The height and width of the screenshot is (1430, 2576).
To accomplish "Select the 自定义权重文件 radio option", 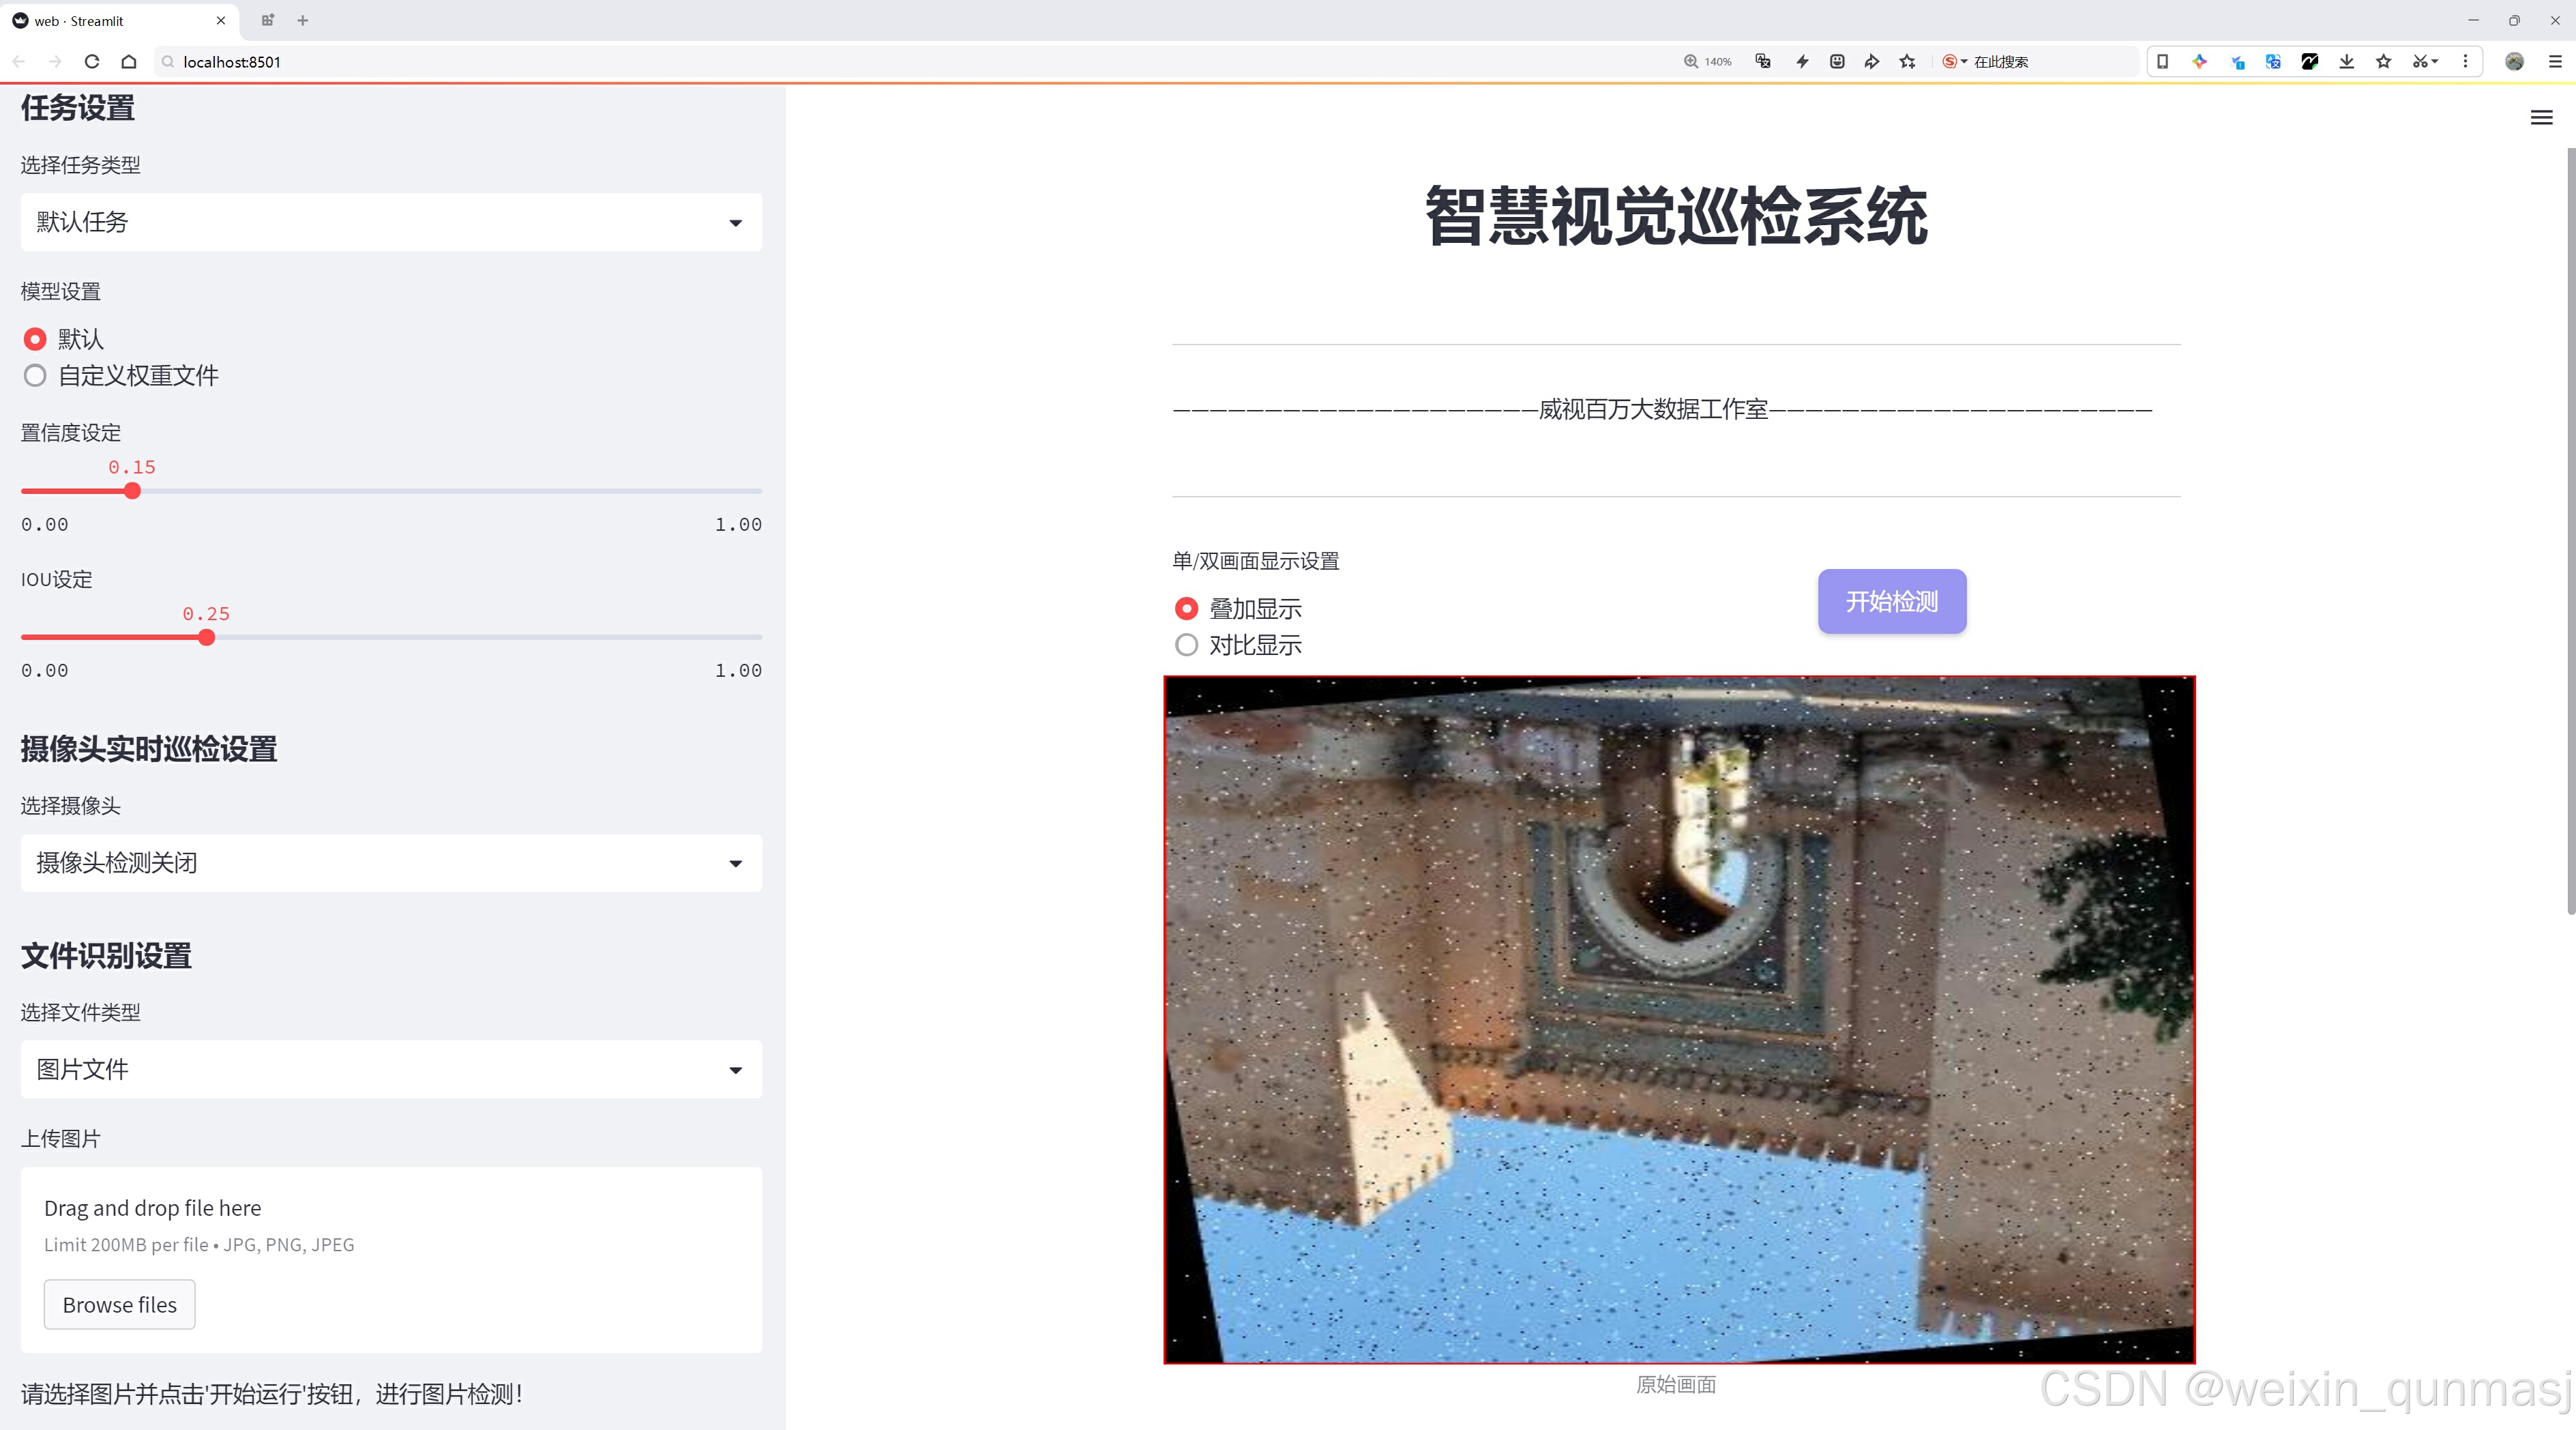I will point(35,376).
